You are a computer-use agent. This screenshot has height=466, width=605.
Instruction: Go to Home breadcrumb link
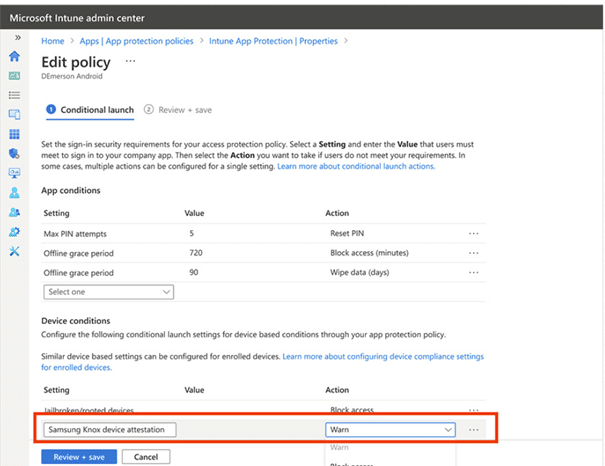[x=52, y=41]
